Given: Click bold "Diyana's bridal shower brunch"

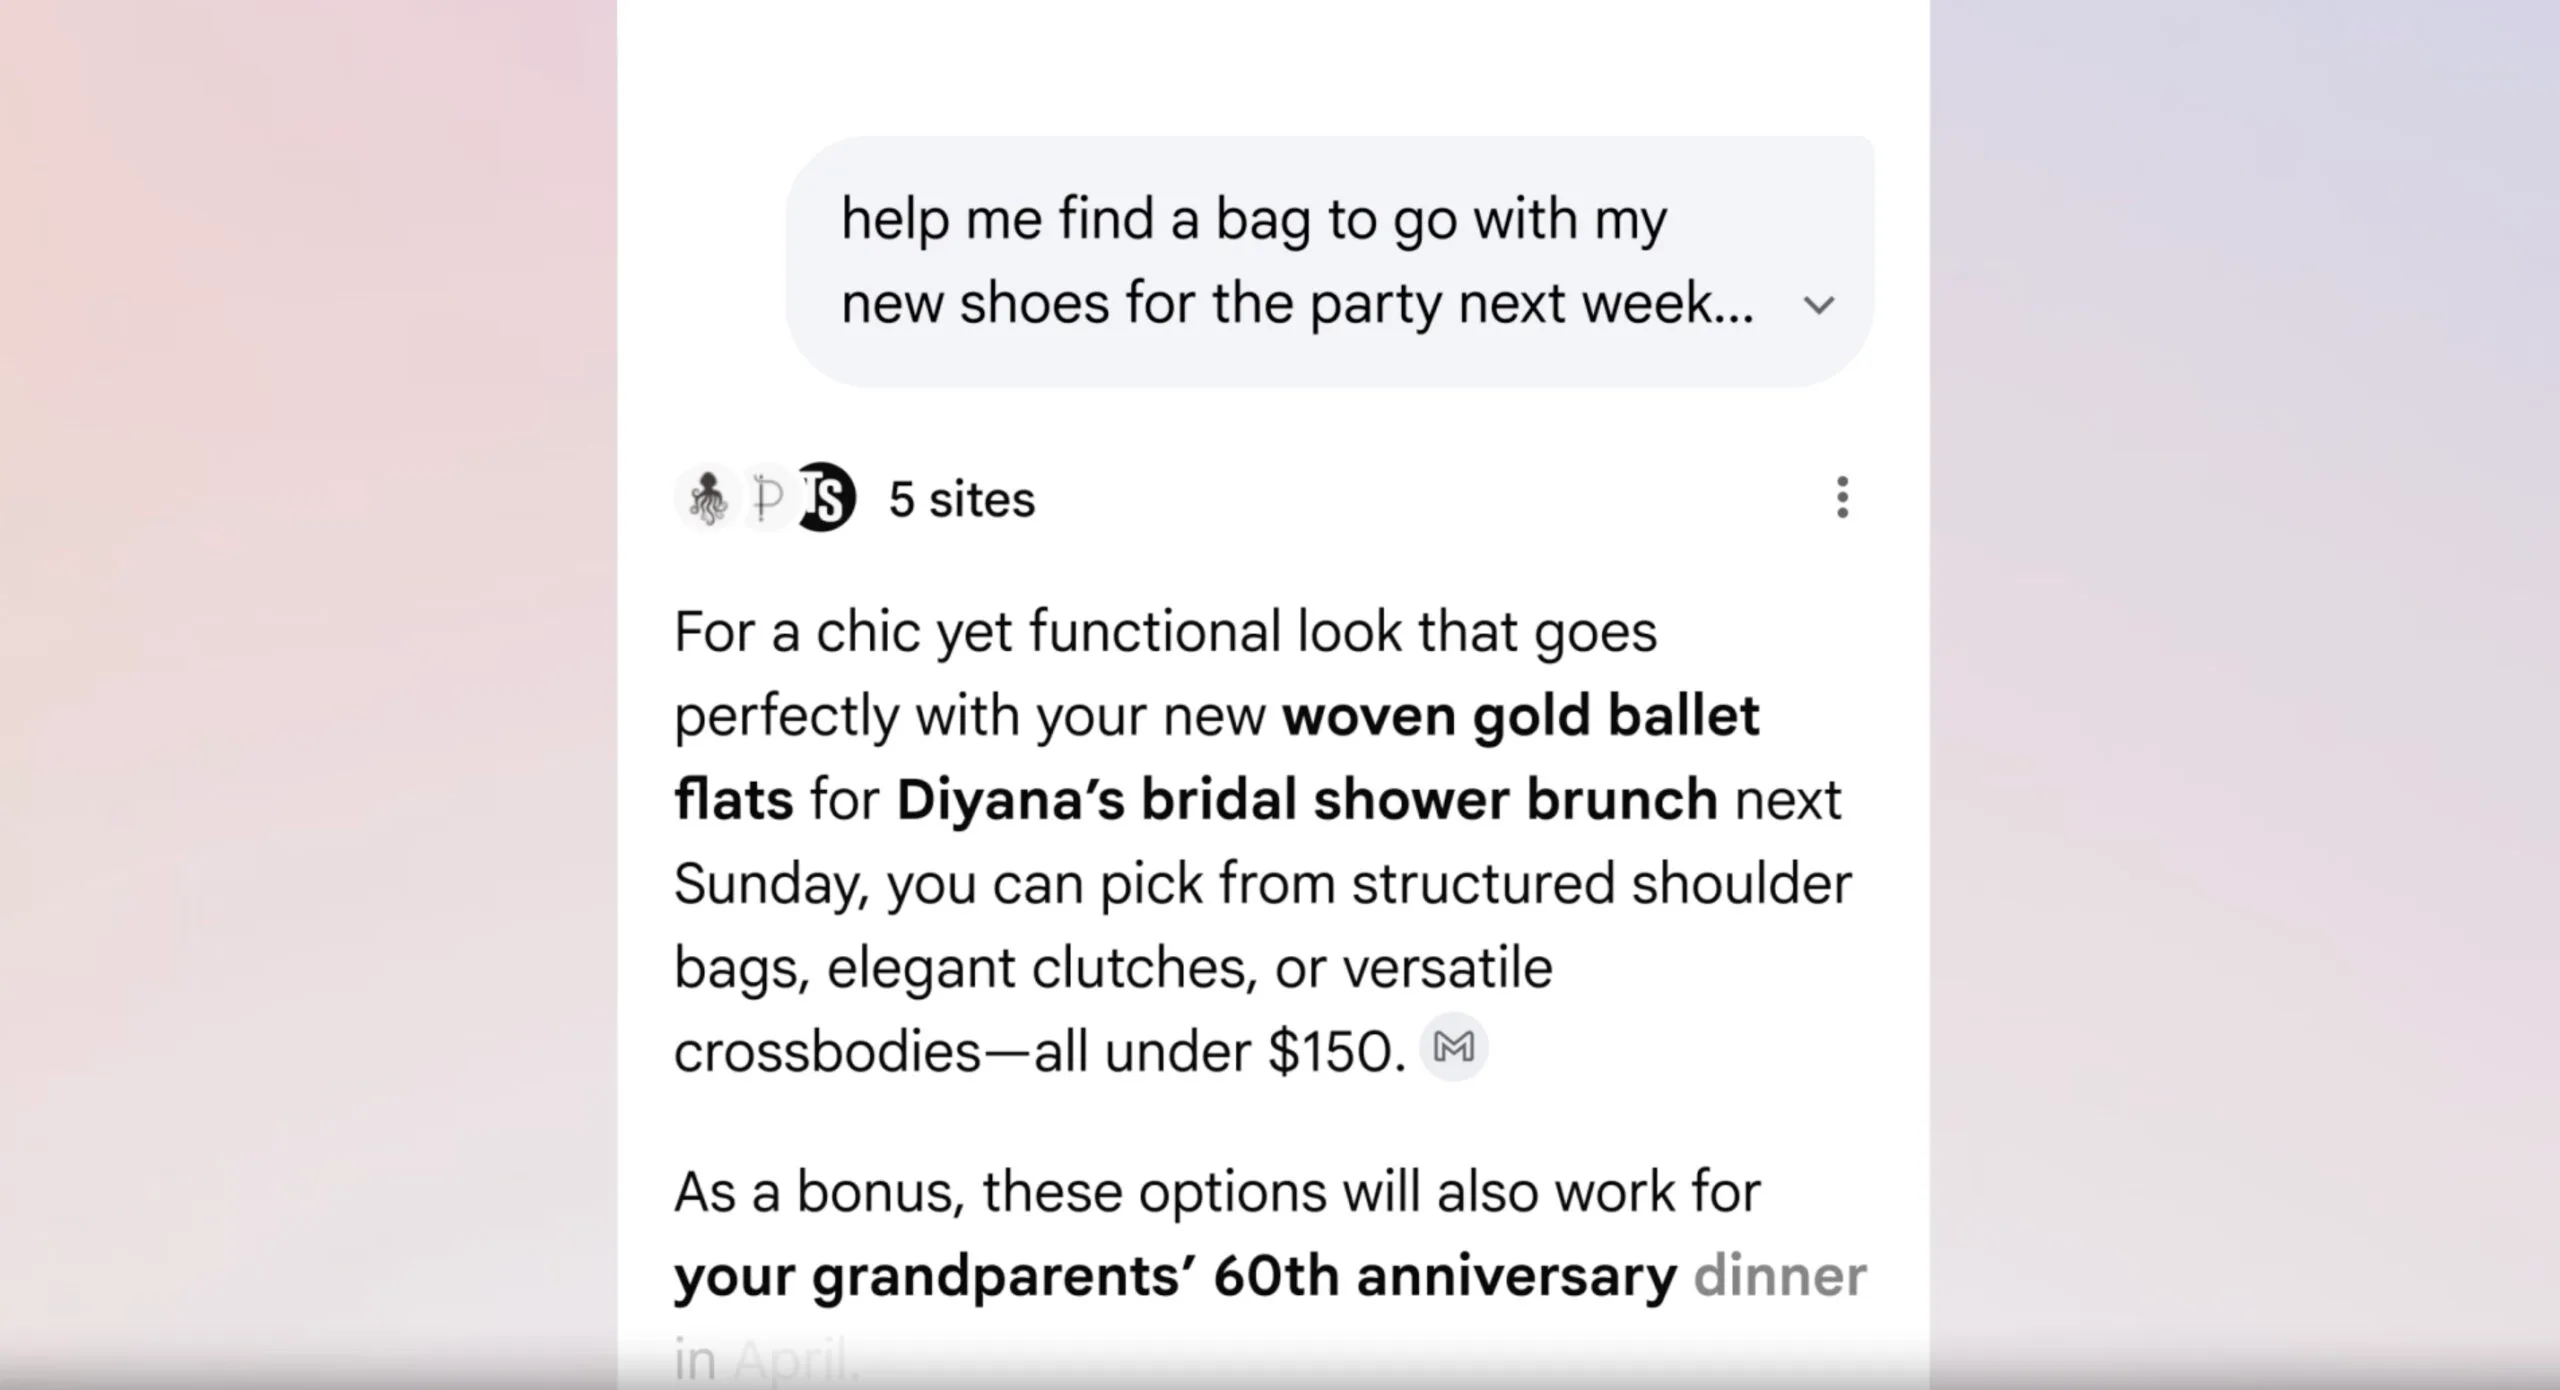Looking at the screenshot, I should click(1306, 800).
